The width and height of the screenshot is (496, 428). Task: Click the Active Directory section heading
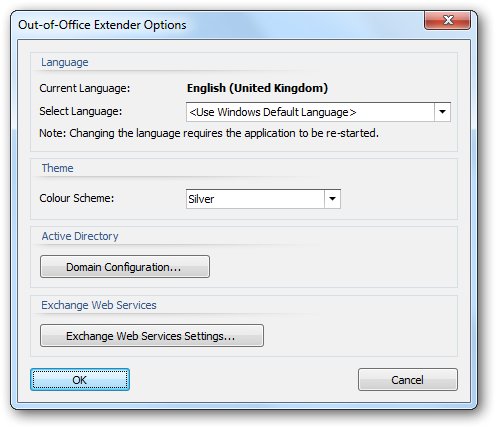(x=80, y=236)
